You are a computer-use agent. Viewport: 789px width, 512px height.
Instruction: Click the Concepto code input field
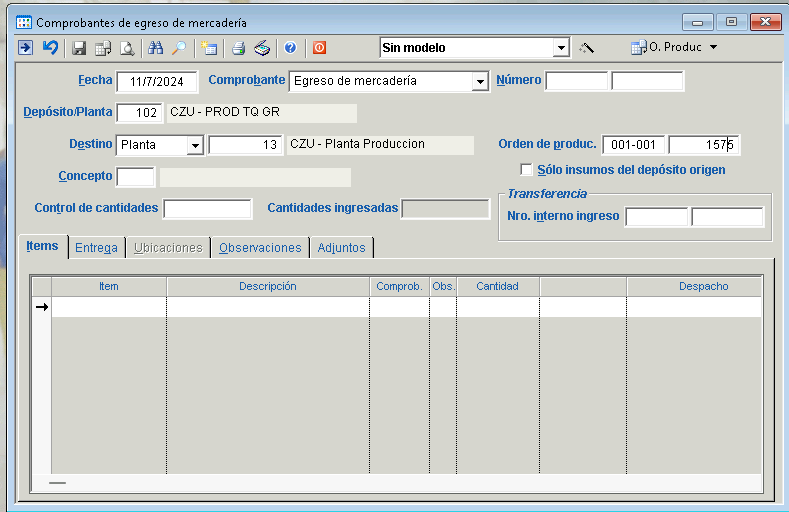(136, 177)
